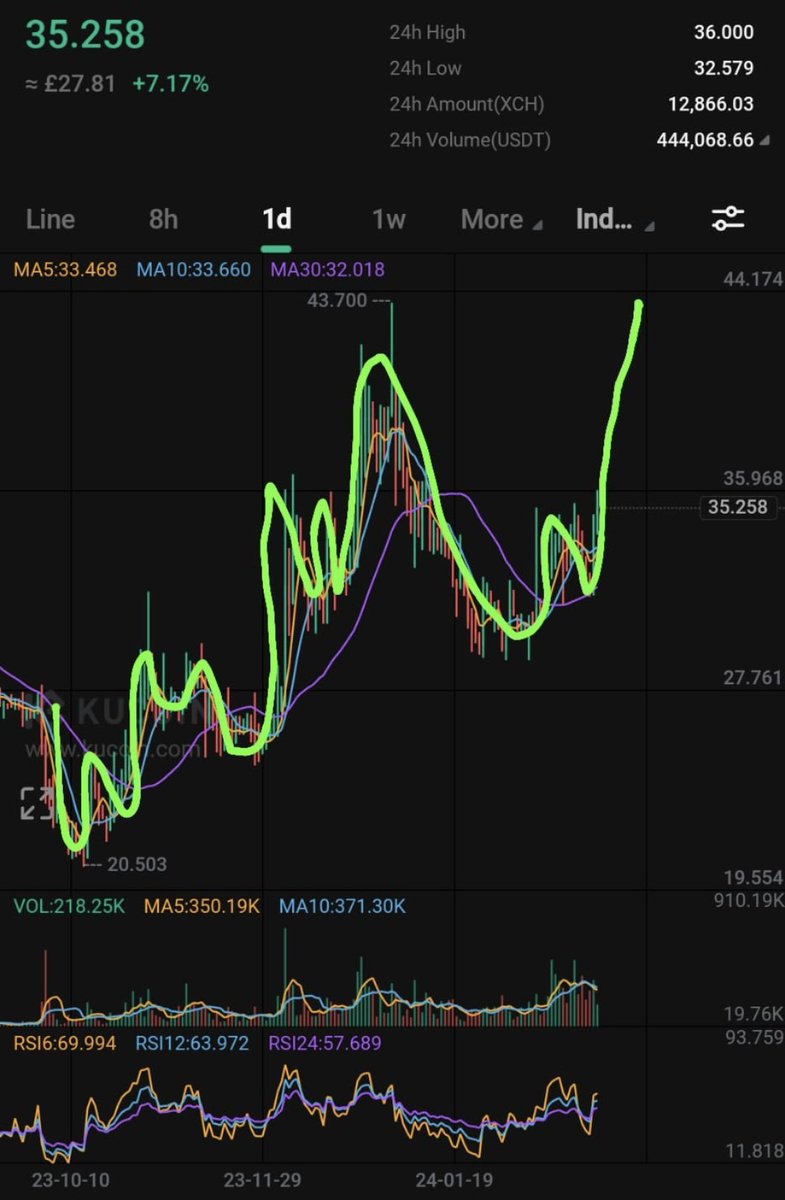Click the 24h Volume(USDT) label

pyautogui.click(x=471, y=141)
